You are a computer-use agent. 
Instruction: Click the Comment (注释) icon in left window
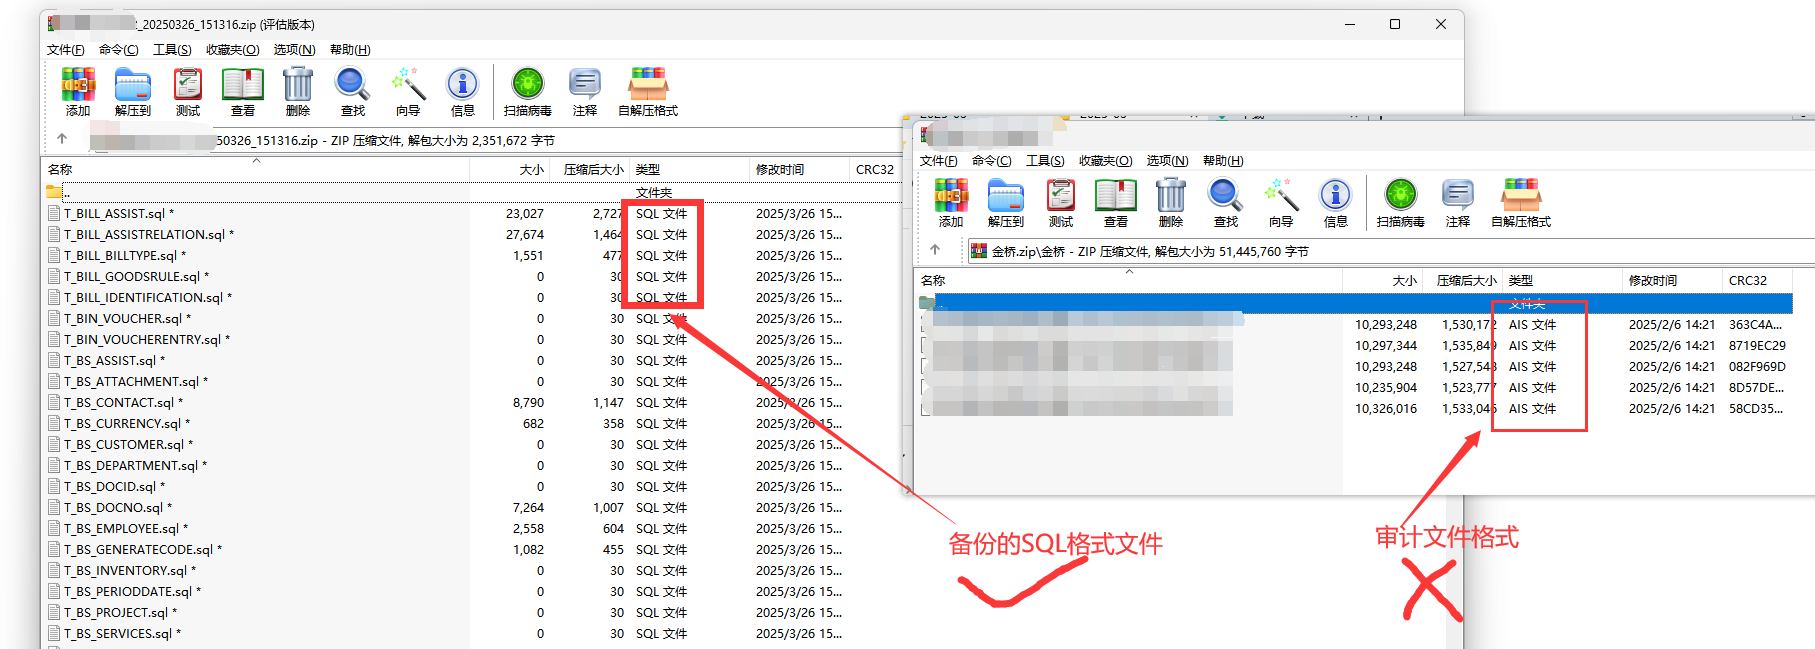point(584,91)
